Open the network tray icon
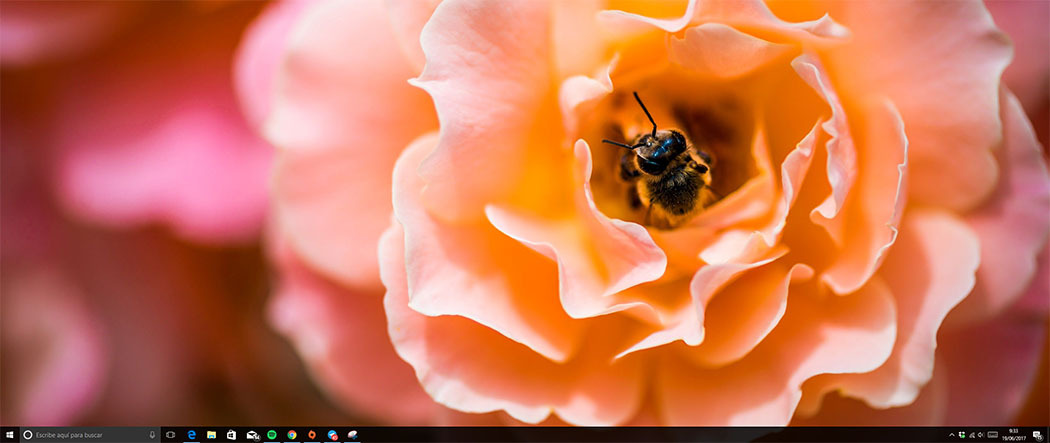The image size is (1050, 443). pyautogui.click(x=972, y=435)
